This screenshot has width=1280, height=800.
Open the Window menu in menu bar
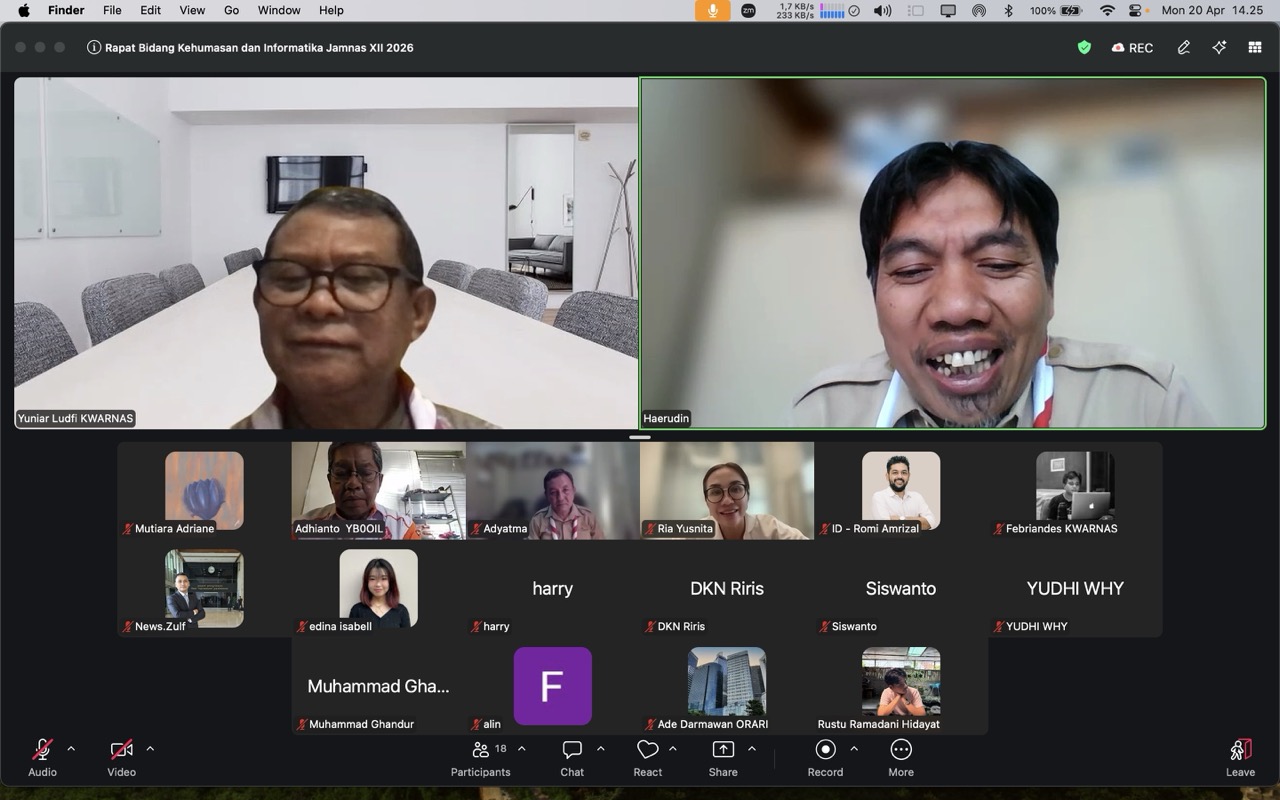pos(279,10)
